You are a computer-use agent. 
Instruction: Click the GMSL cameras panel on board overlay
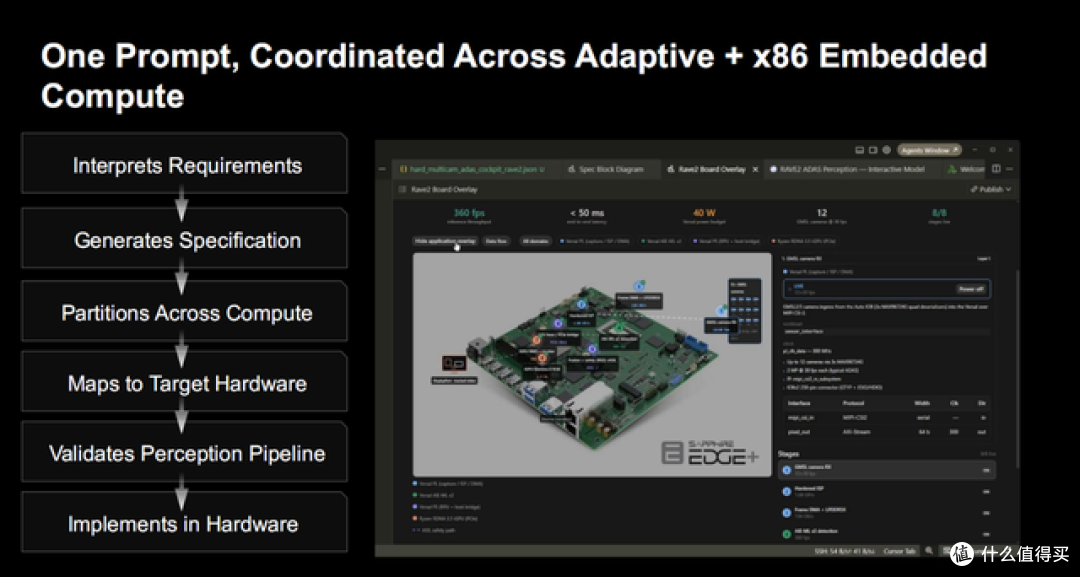coord(745,310)
